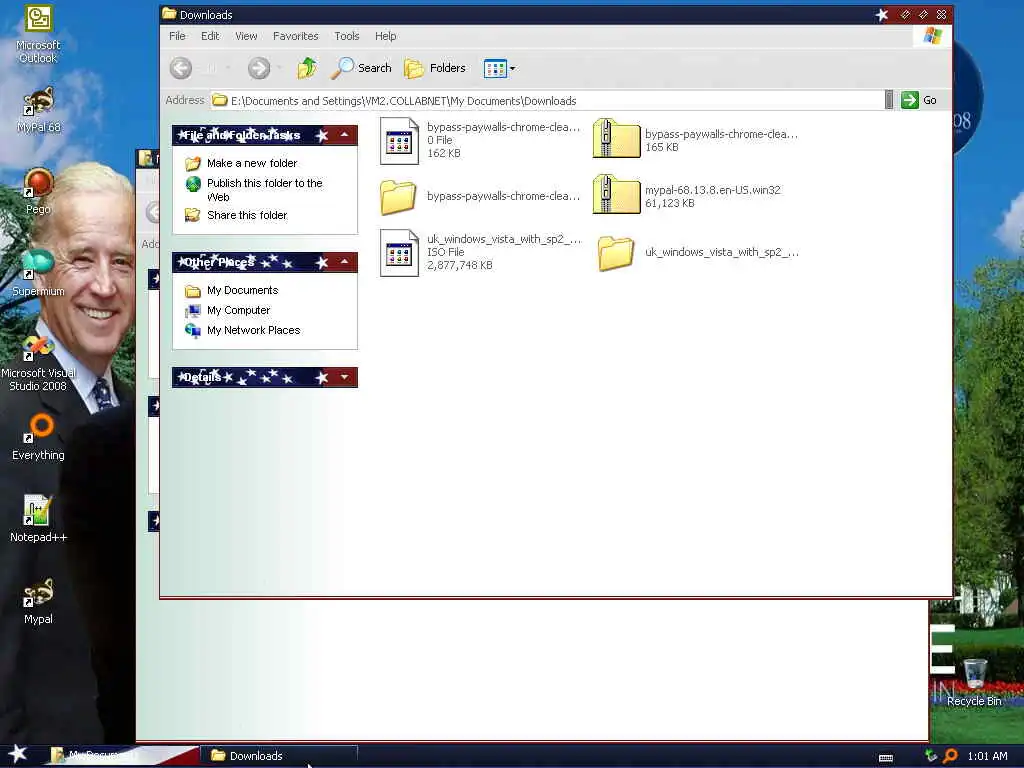
Task: Click Publish this folder to the Web
Action: point(264,190)
